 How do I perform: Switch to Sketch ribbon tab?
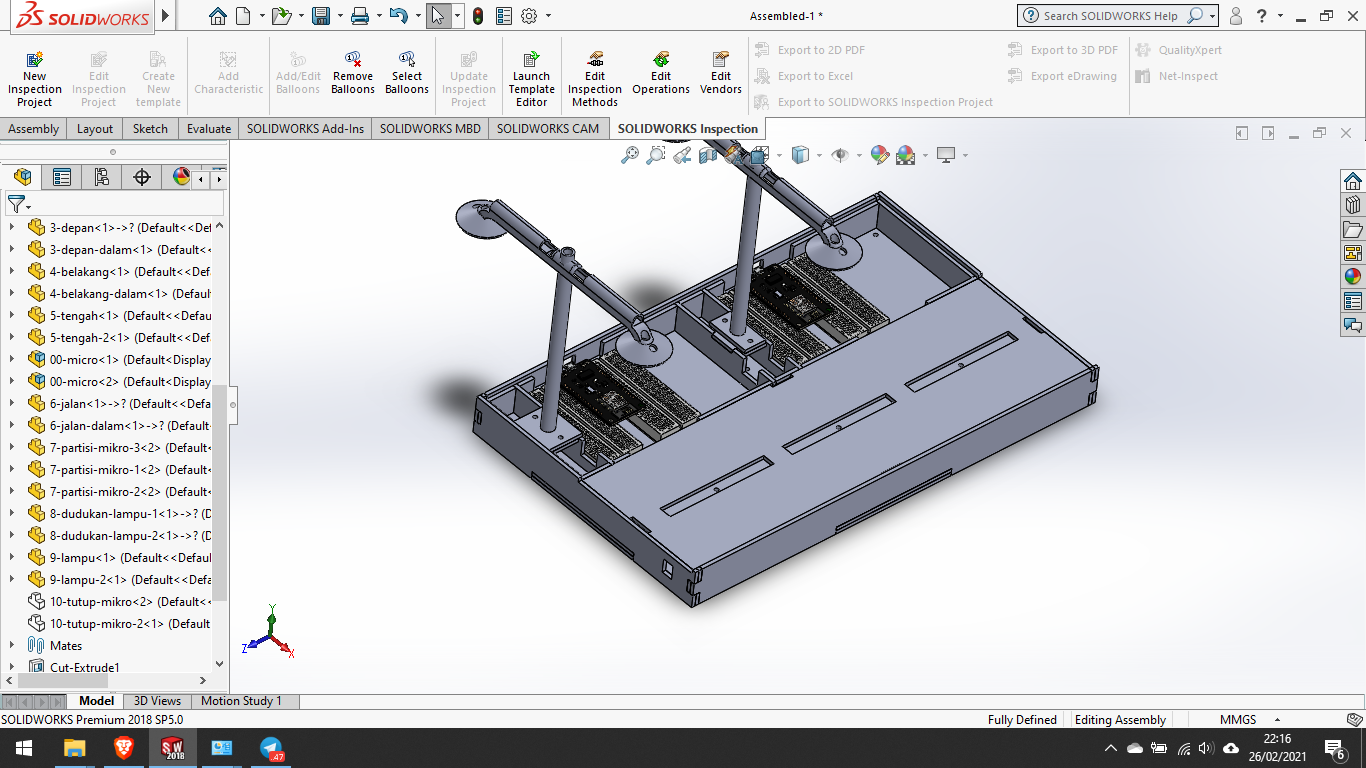pos(151,129)
